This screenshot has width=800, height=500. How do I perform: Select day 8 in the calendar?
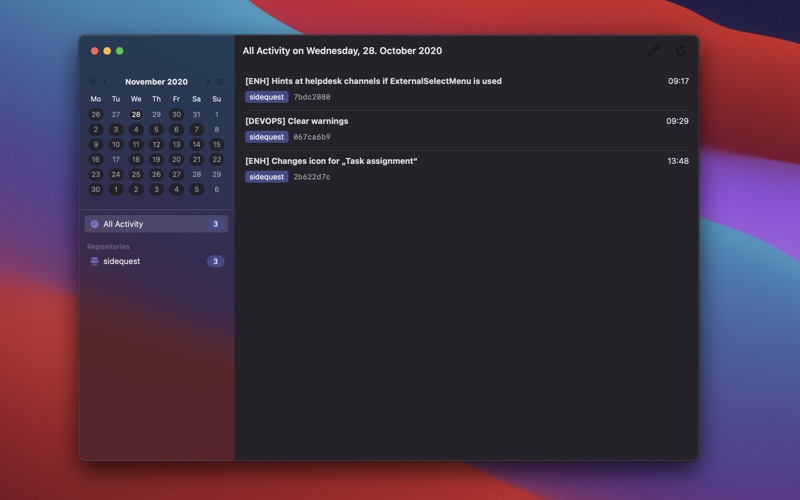[217, 130]
